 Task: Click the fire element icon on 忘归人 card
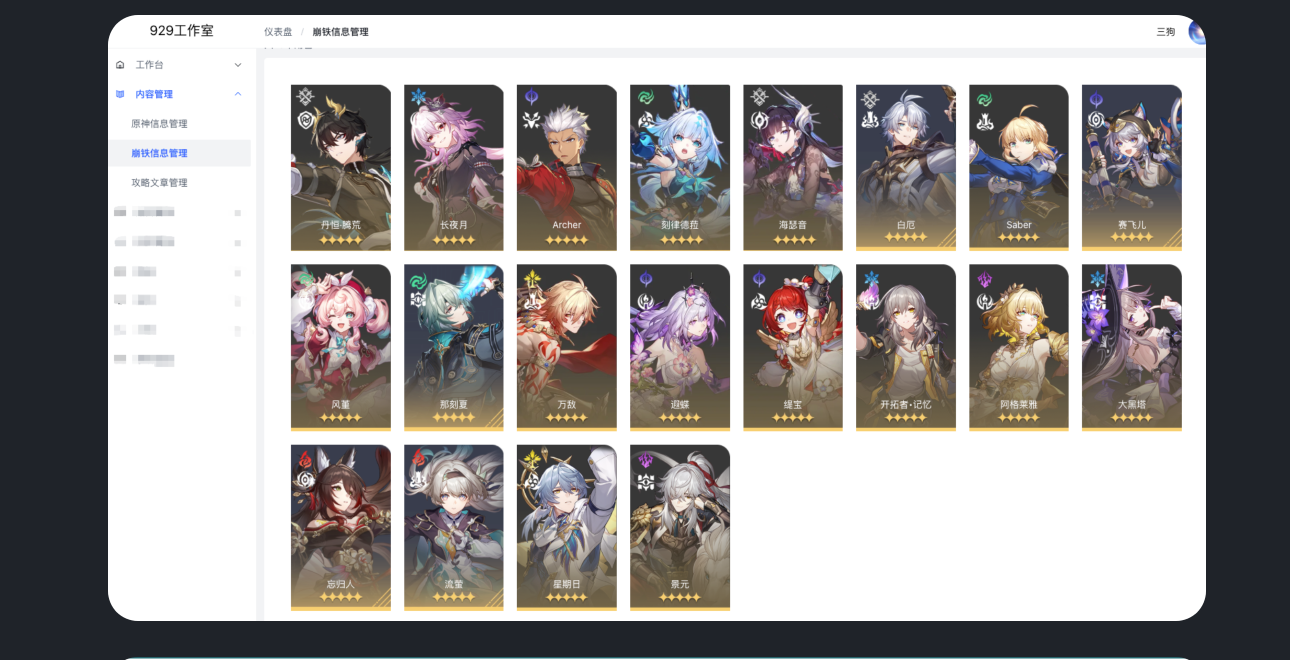pos(304,458)
